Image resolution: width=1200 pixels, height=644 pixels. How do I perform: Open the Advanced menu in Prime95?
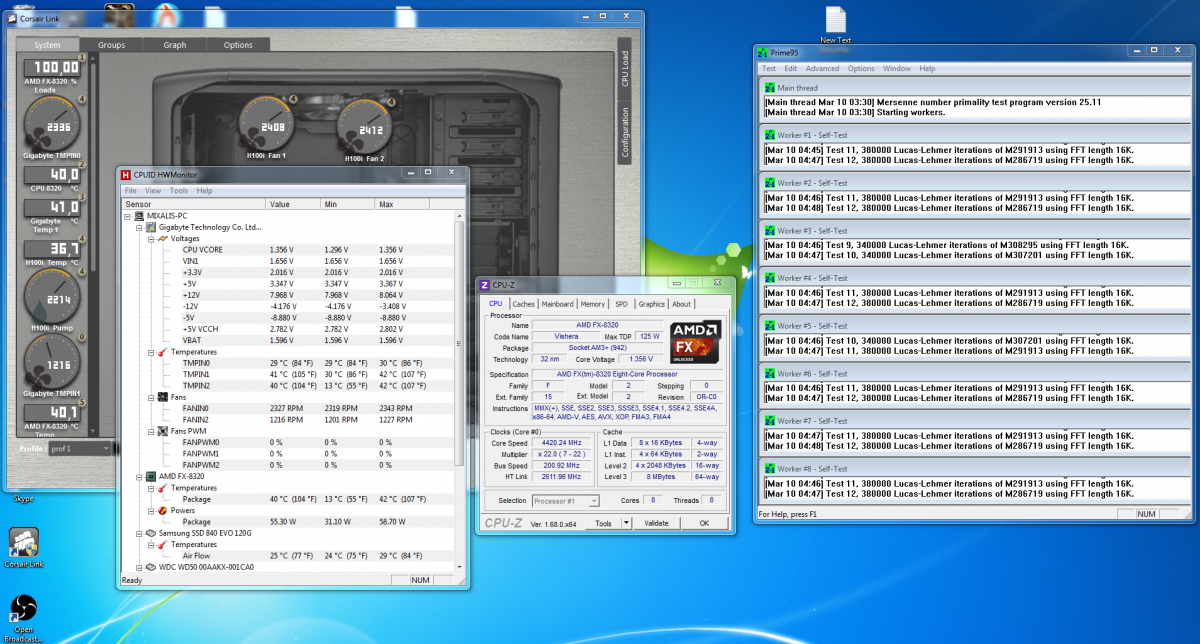point(822,69)
